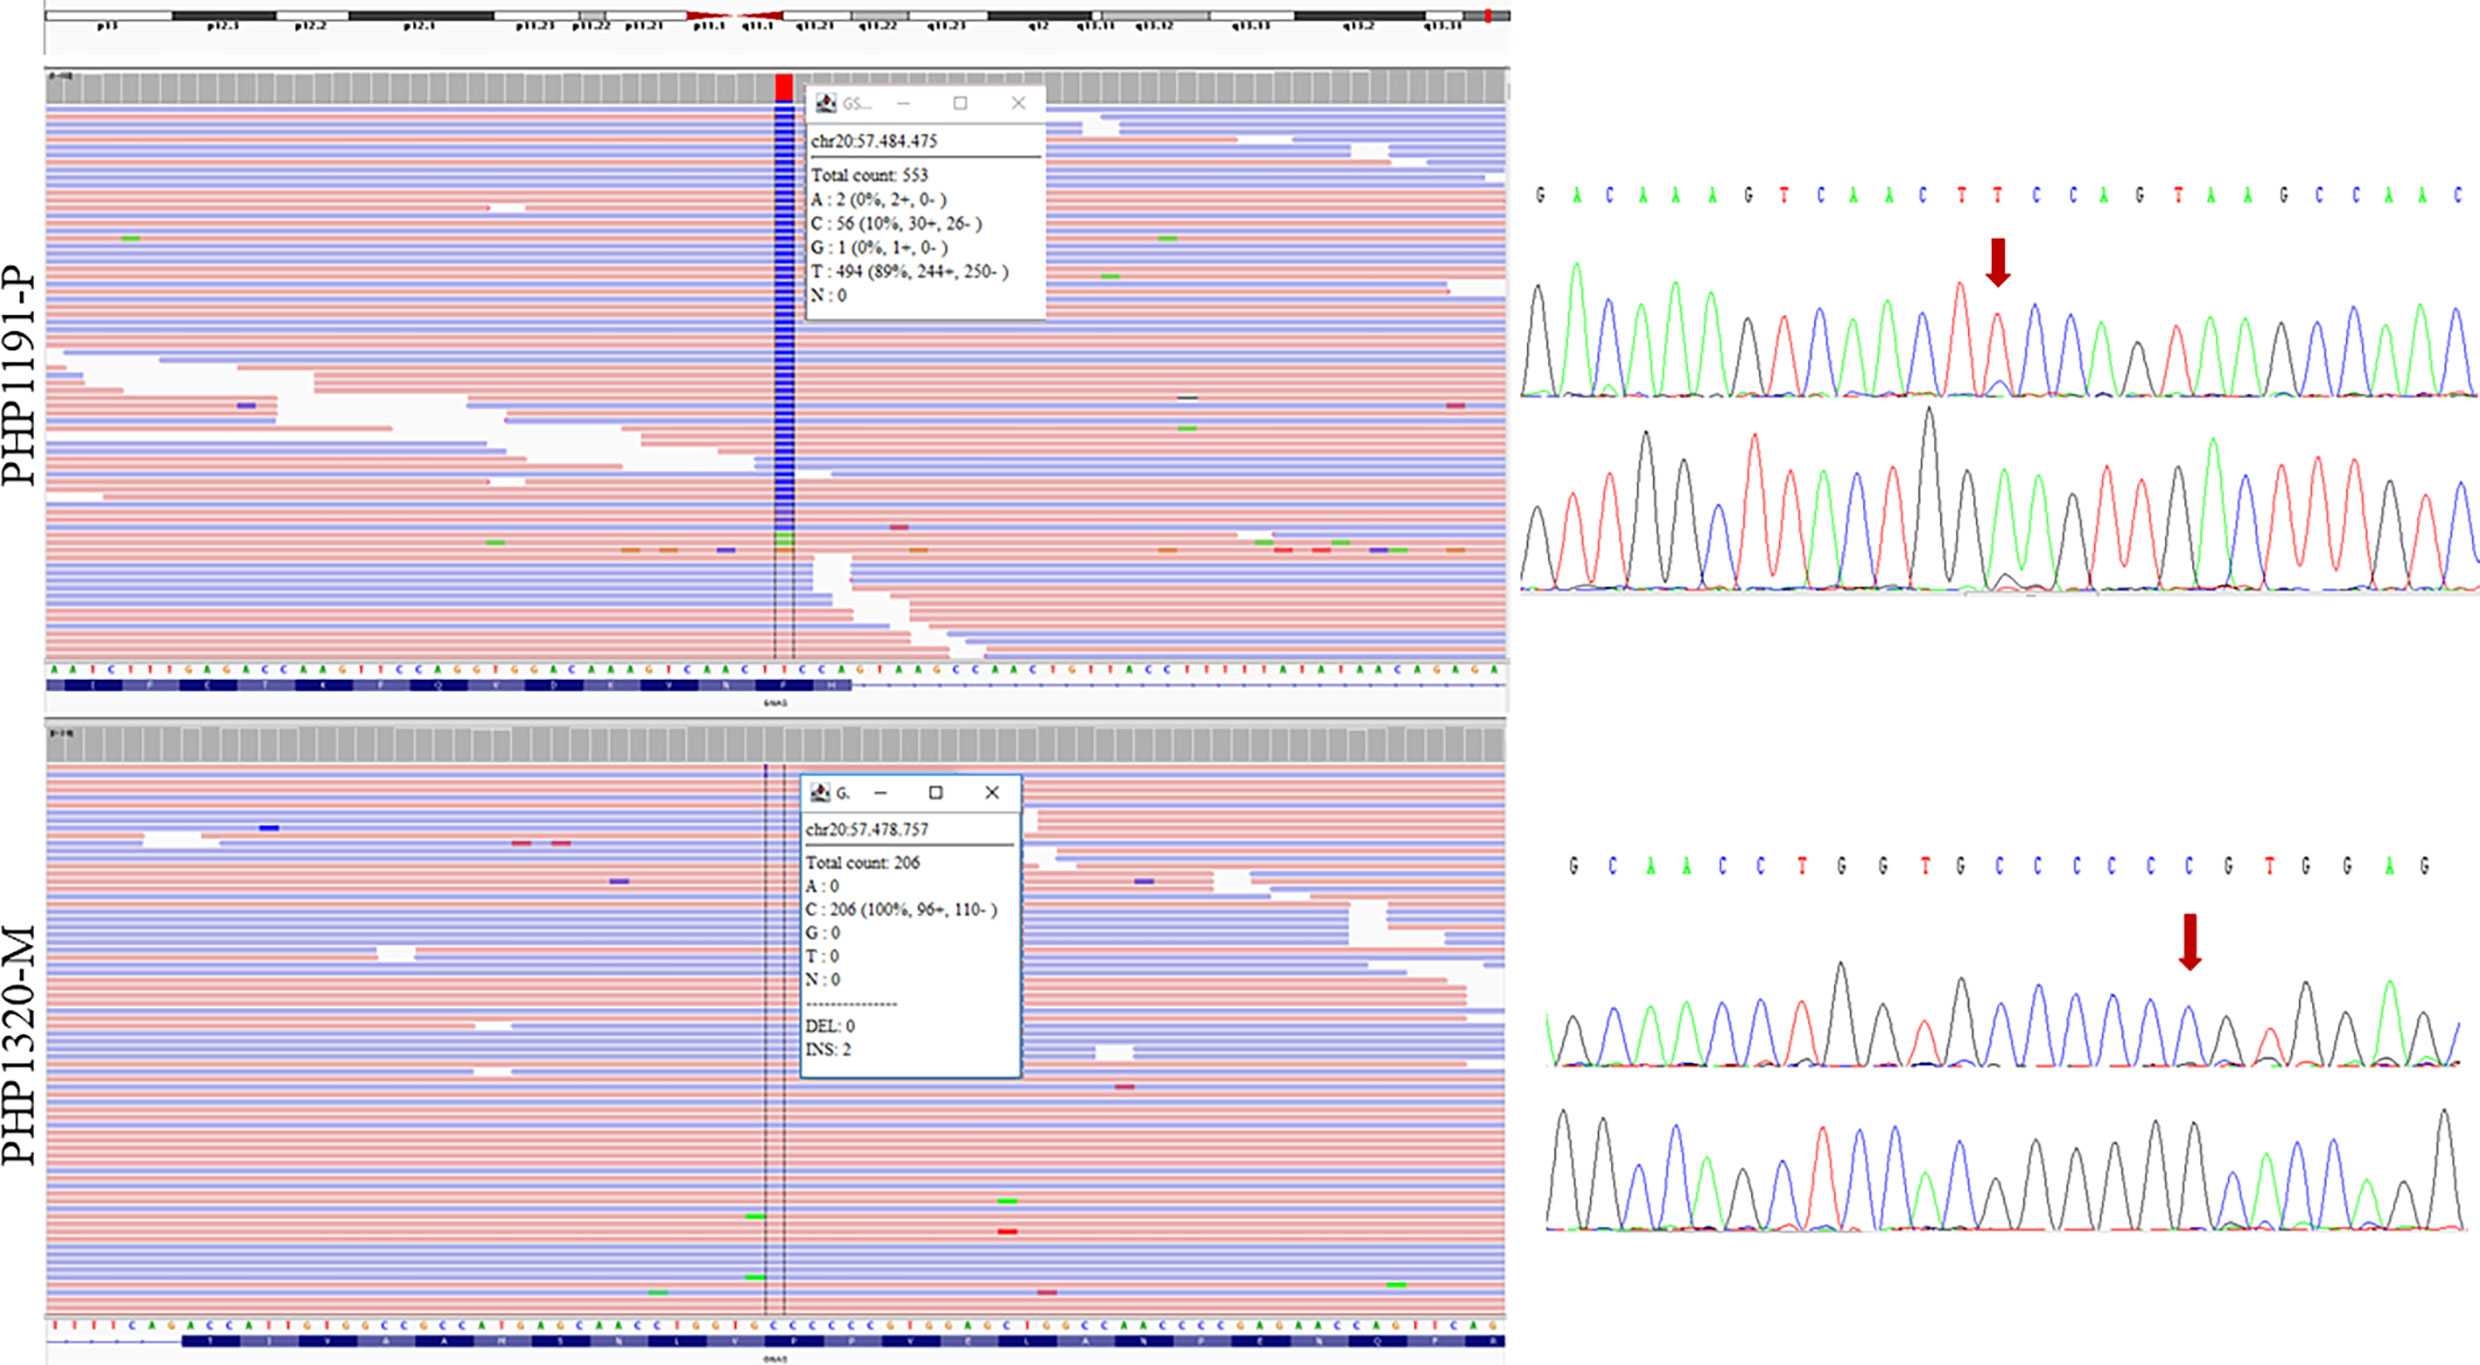The width and height of the screenshot is (2480, 1365).
Task: Click the app icon in the chr20:57.478.757 popup title bar
Action: (x=820, y=792)
